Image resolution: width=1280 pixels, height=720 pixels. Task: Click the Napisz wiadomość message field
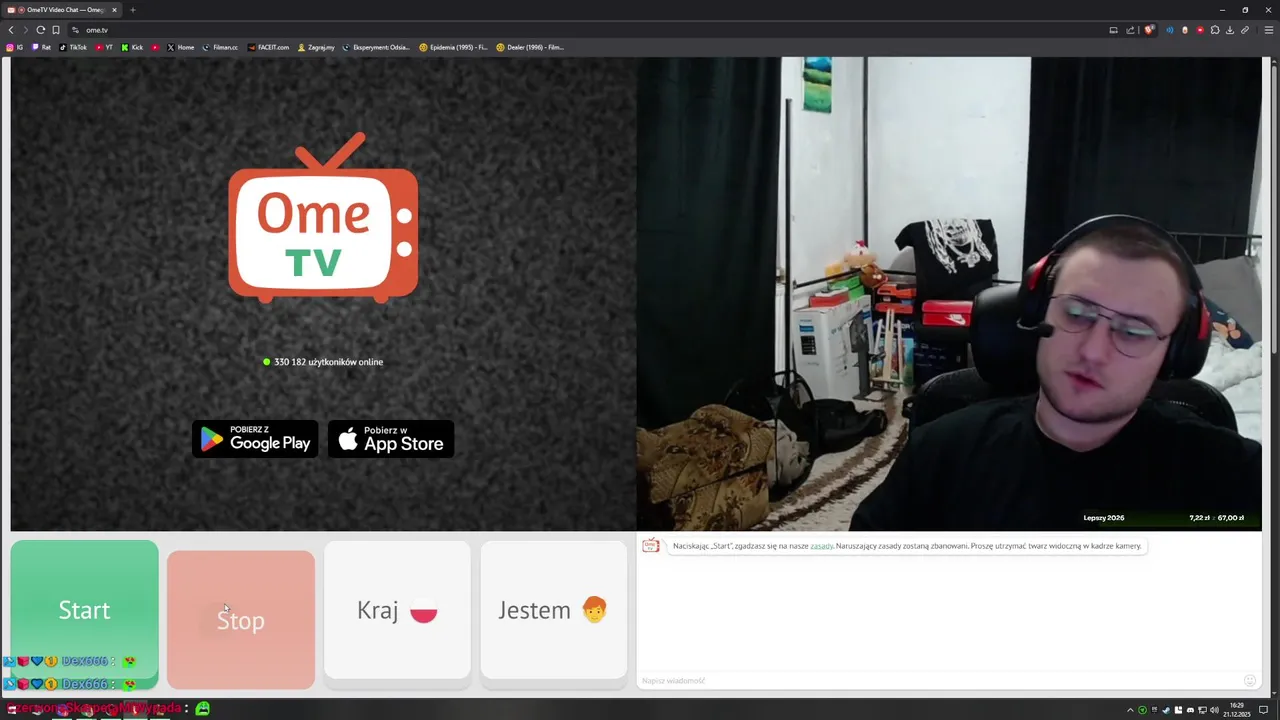point(938,680)
